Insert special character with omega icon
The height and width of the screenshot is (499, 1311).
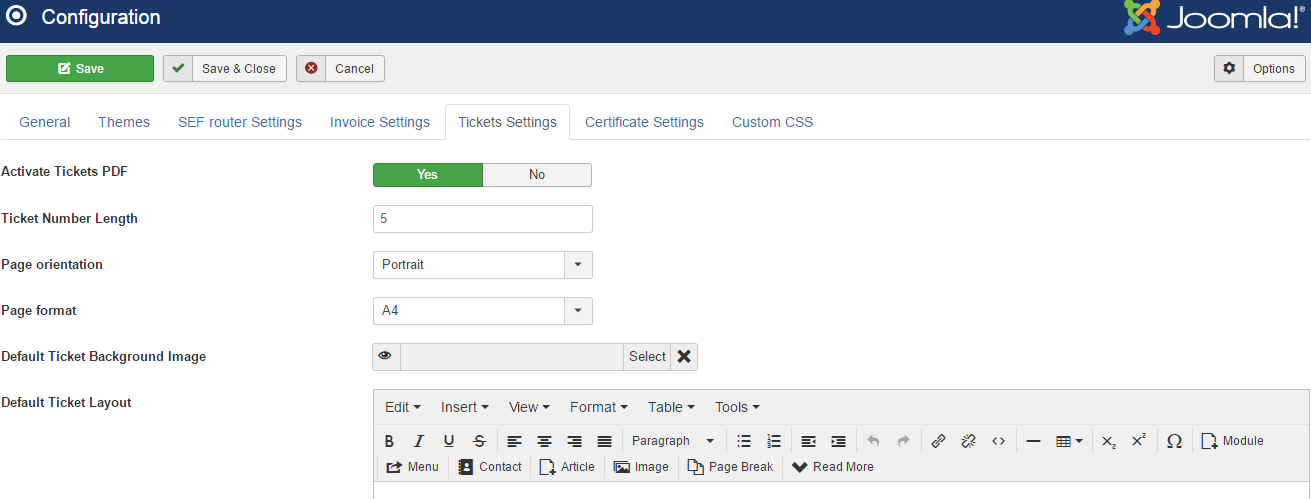1174,441
